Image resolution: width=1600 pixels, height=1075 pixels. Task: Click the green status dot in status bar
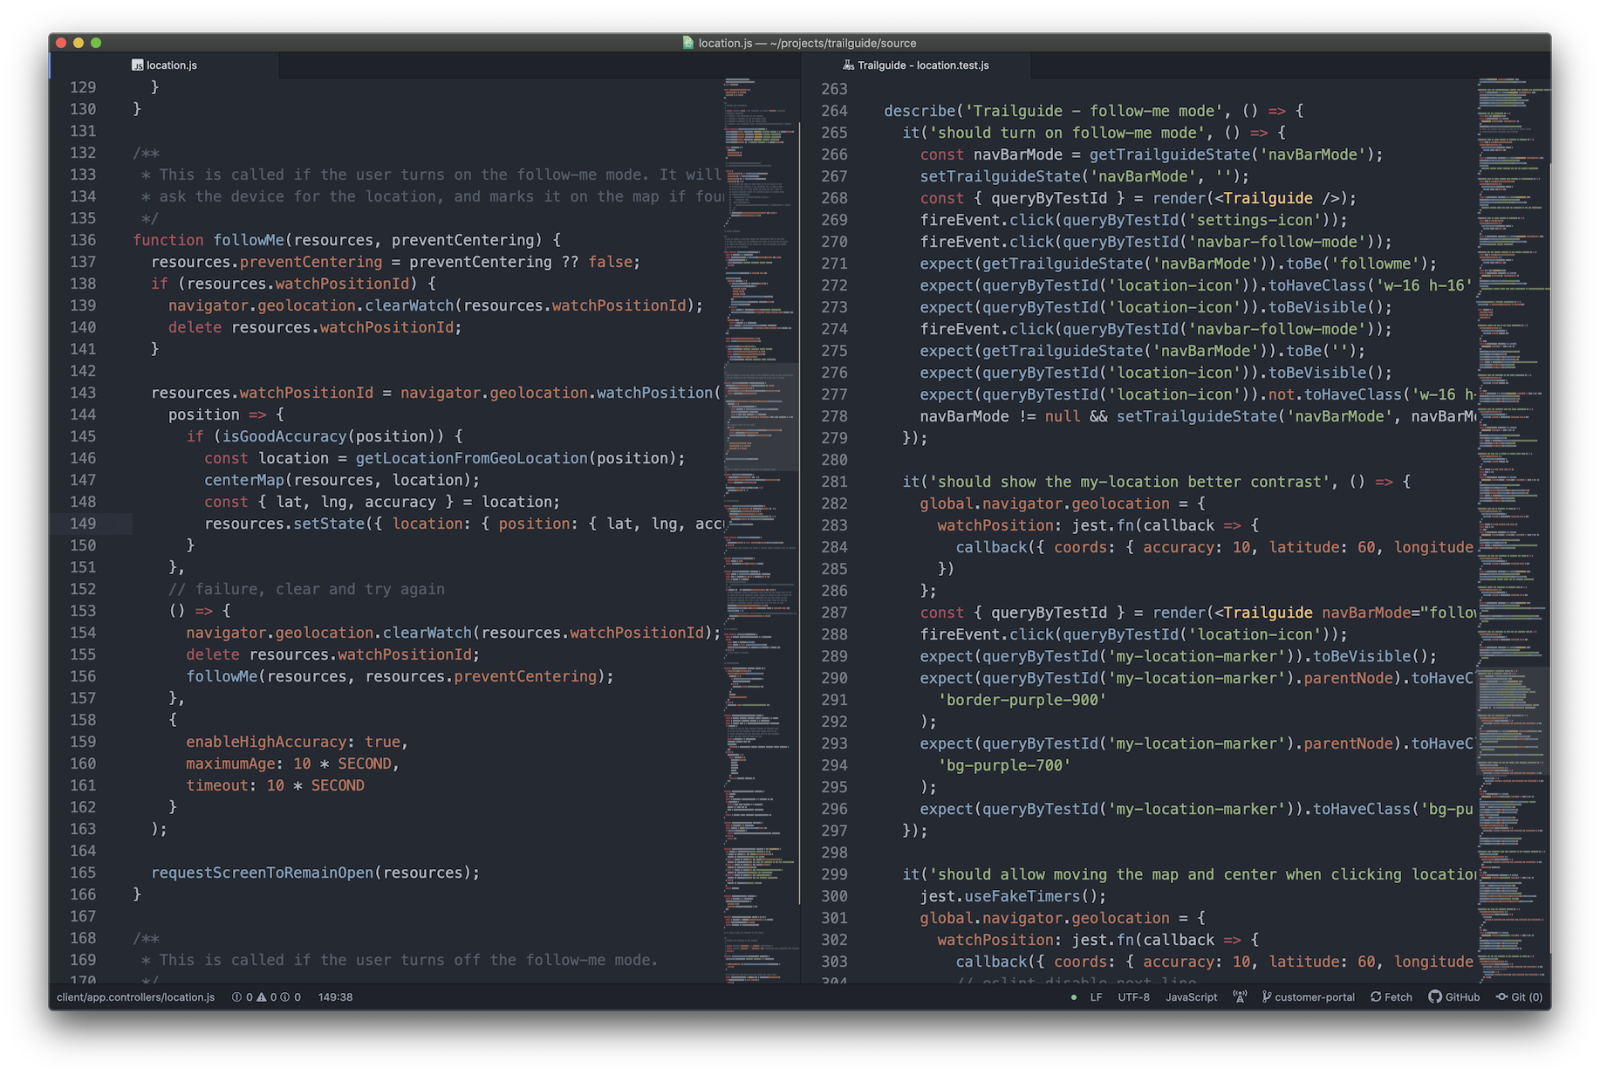tap(1074, 997)
